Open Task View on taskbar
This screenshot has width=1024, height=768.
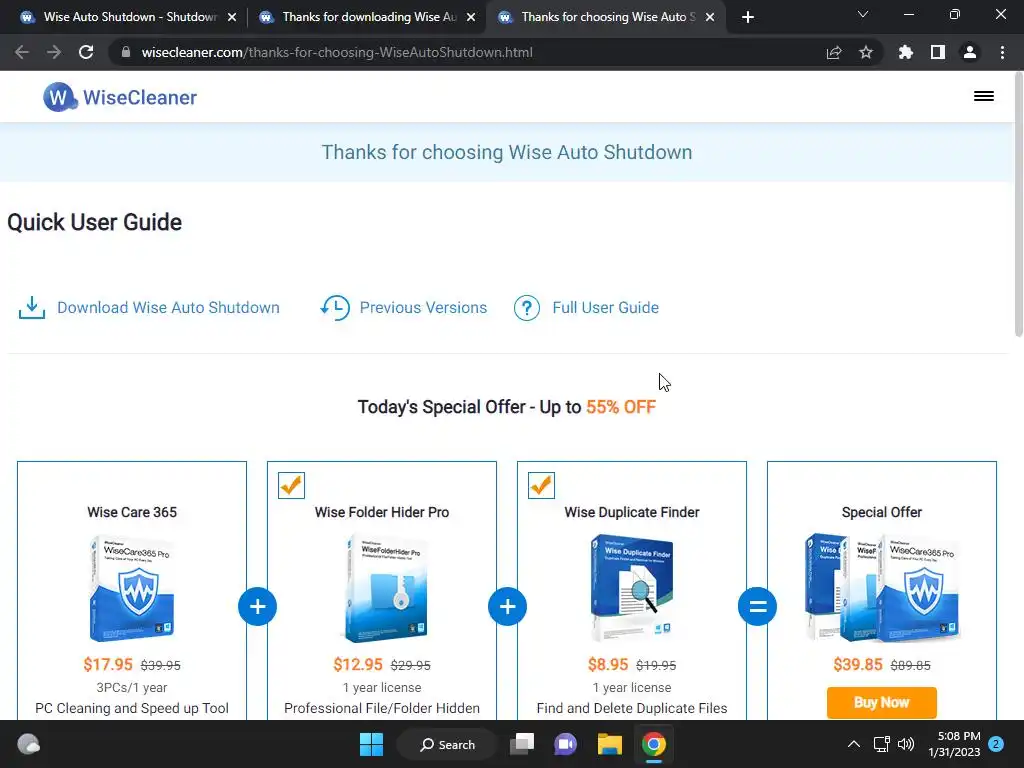pos(522,744)
